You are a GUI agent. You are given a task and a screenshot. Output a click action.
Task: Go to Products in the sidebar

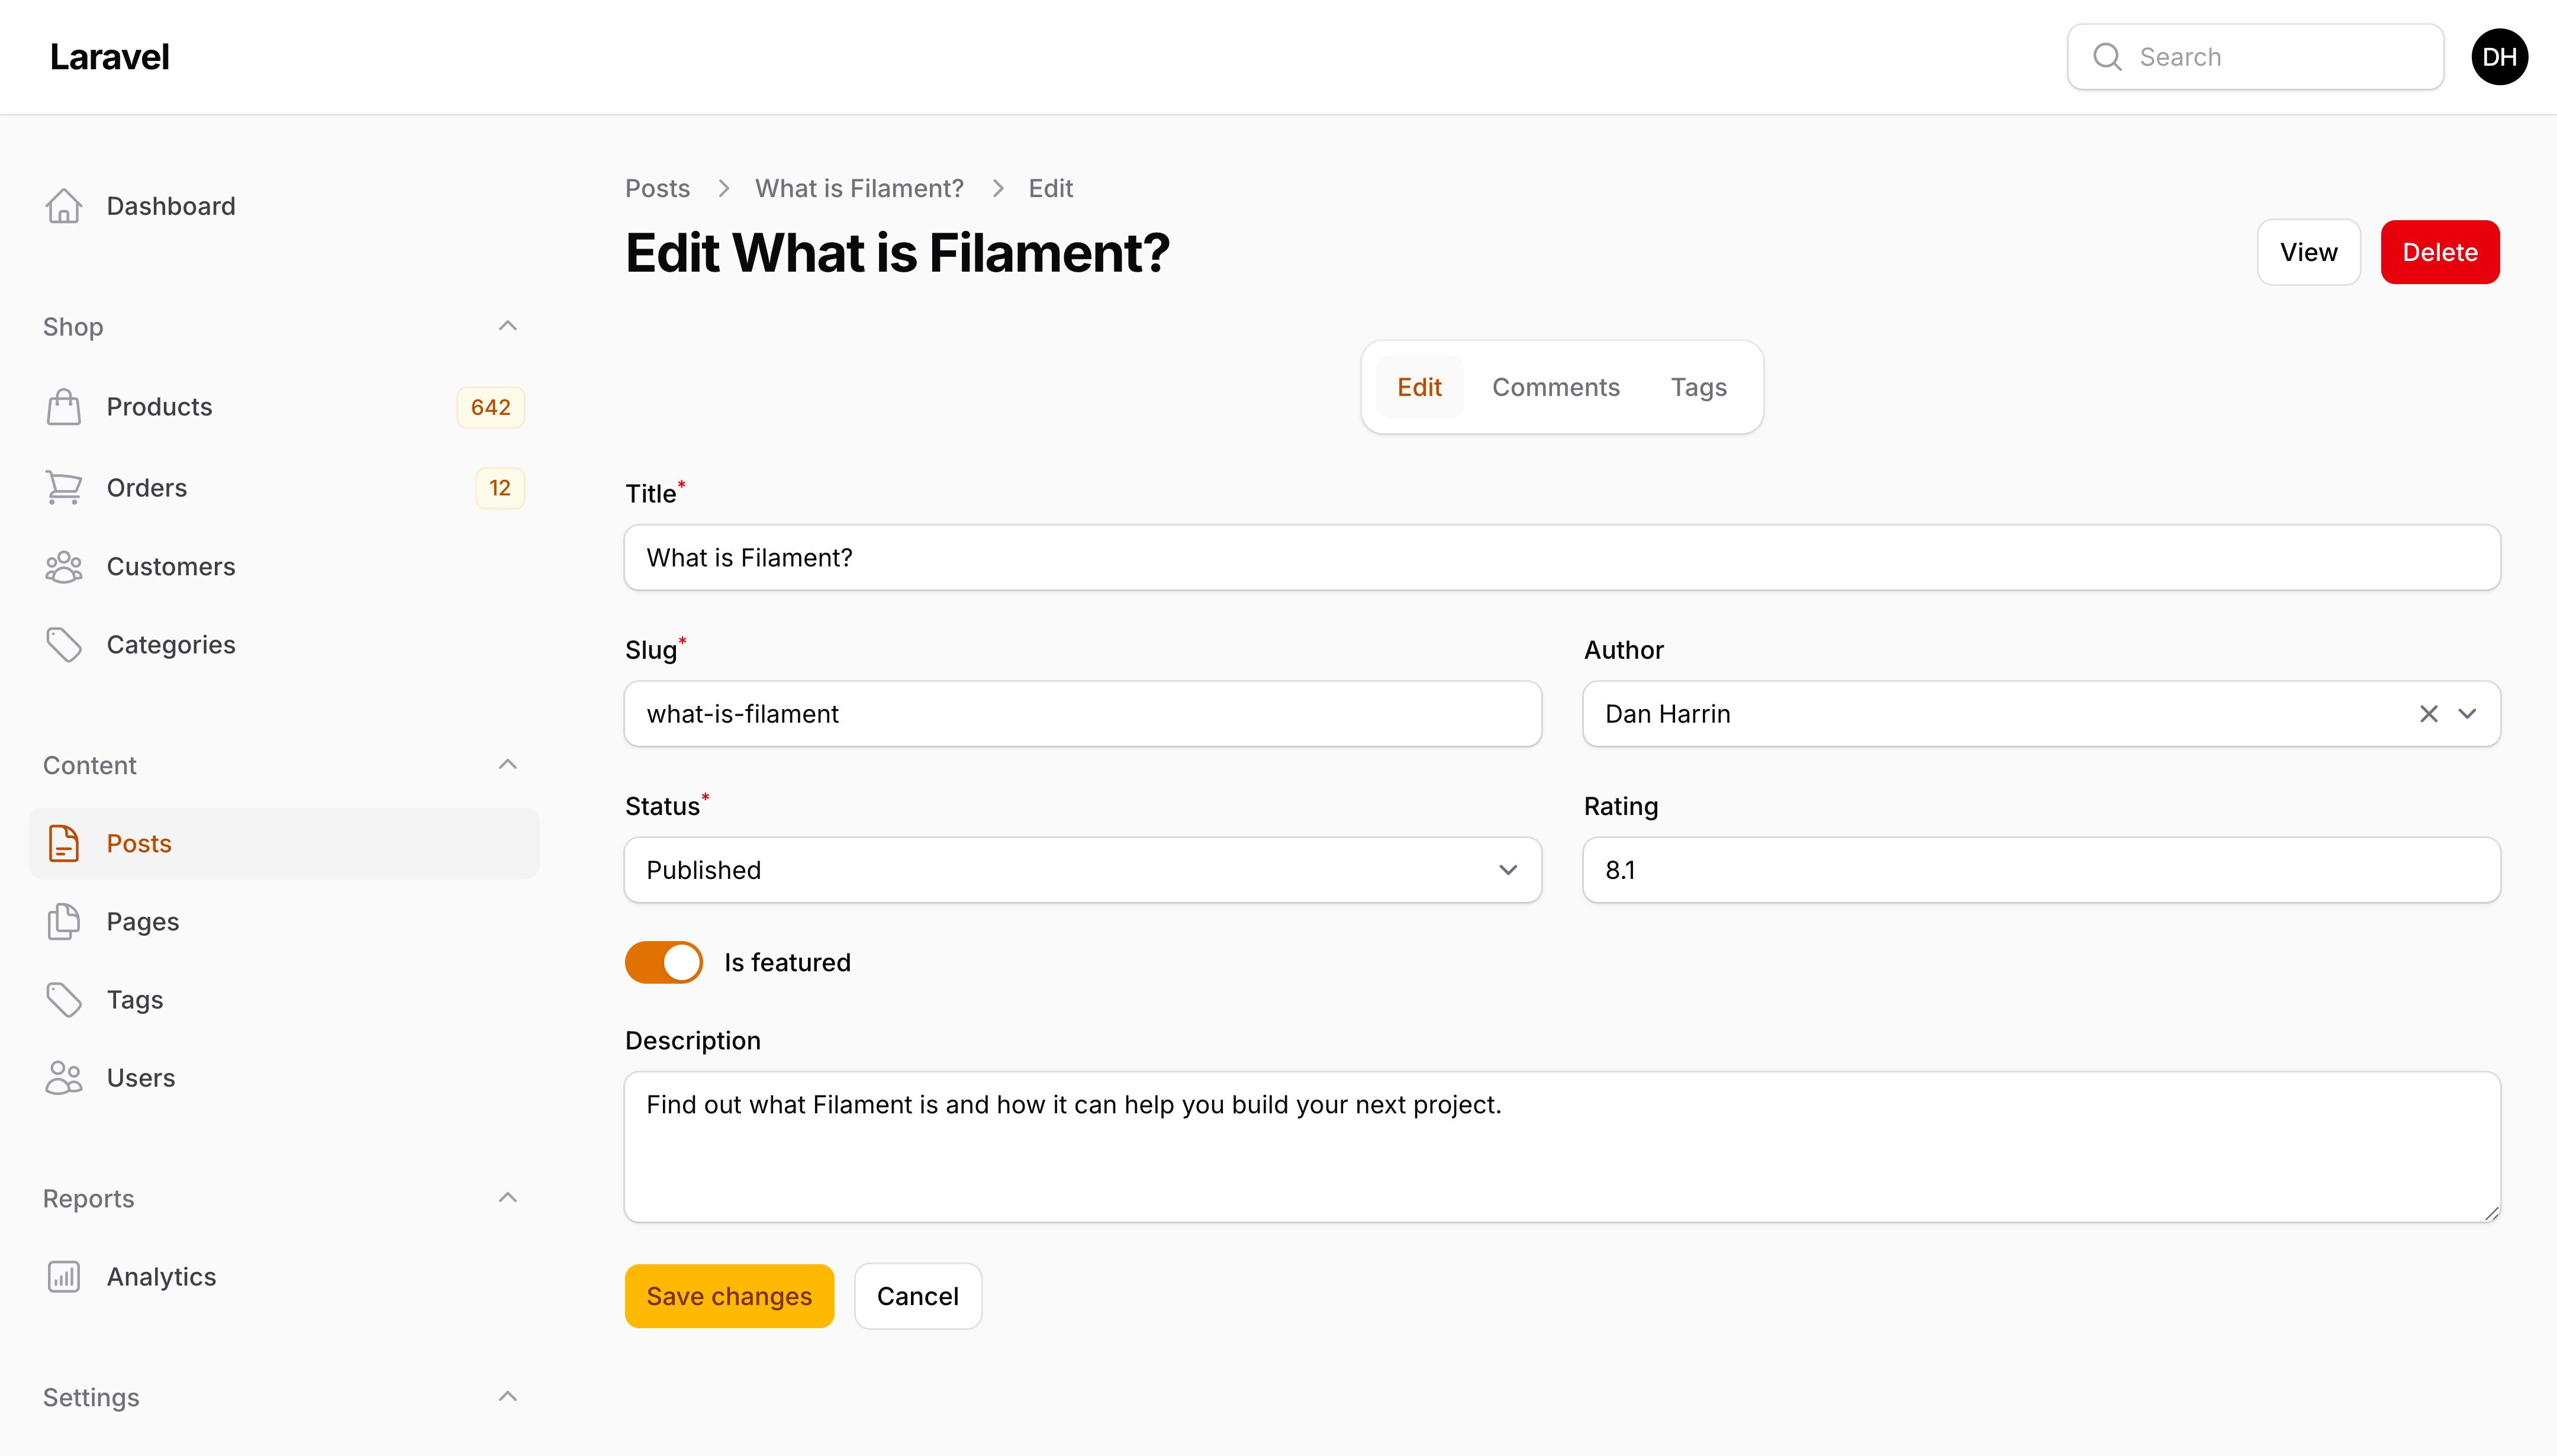[284, 407]
